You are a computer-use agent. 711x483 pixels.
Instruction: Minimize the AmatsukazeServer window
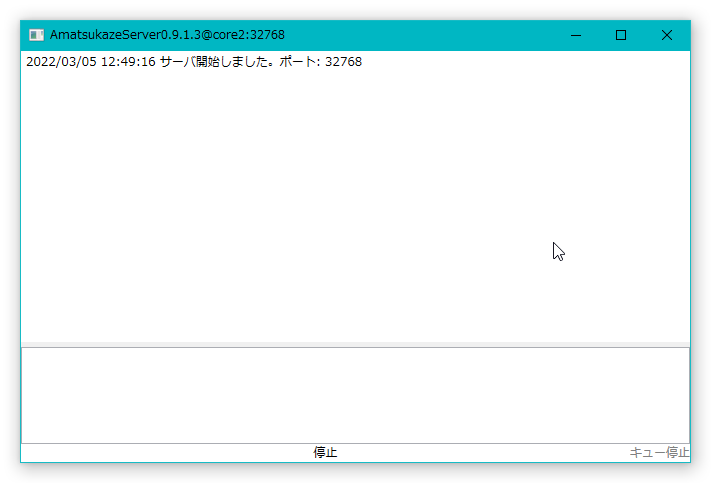(x=576, y=35)
